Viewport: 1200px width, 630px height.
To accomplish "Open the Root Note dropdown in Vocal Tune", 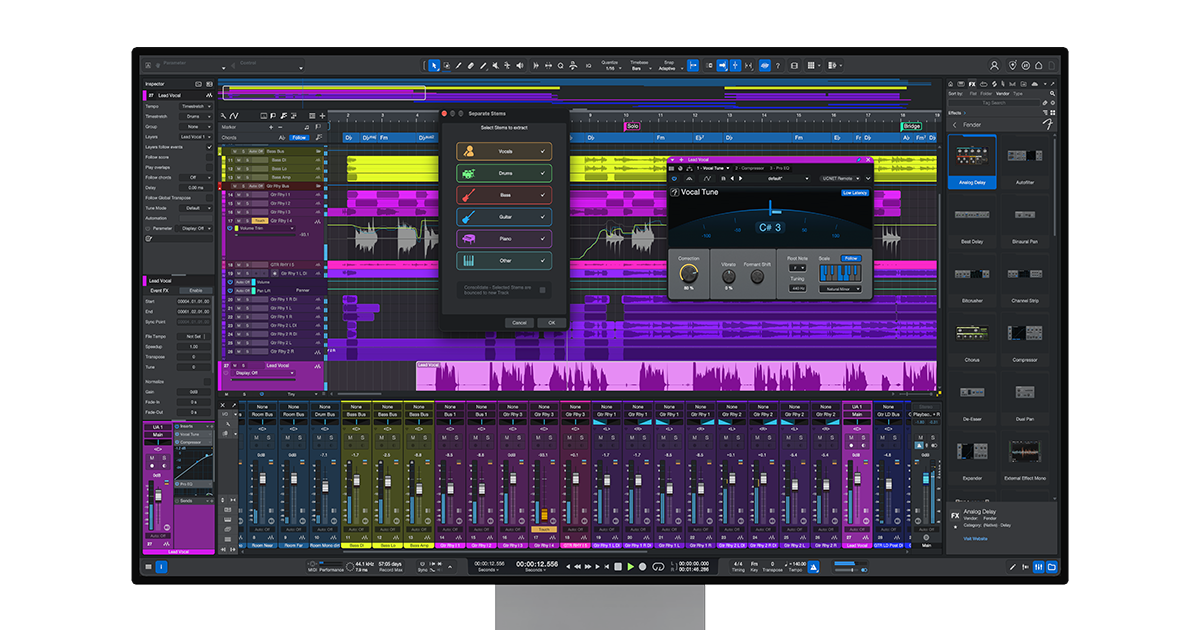I will pyautogui.click(x=797, y=268).
